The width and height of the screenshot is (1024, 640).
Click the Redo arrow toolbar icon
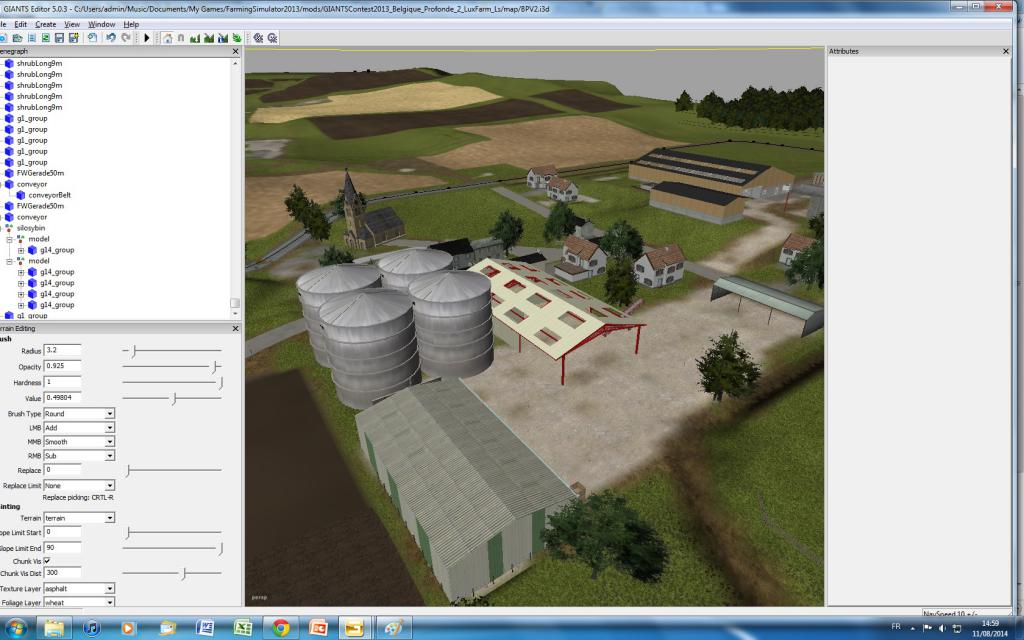(x=125, y=38)
